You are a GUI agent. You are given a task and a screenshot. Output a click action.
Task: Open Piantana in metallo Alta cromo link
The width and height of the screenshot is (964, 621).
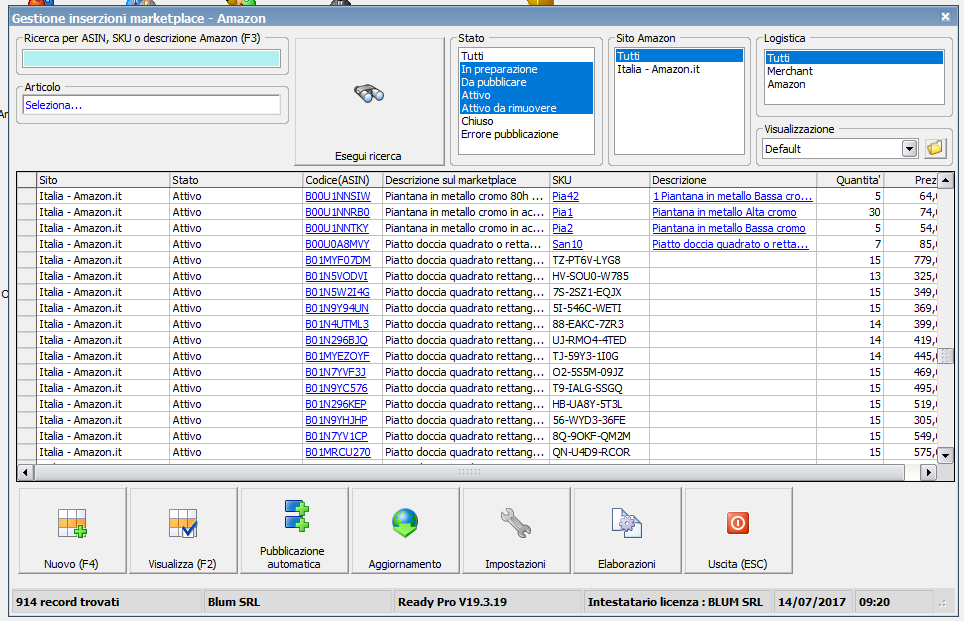pos(724,212)
